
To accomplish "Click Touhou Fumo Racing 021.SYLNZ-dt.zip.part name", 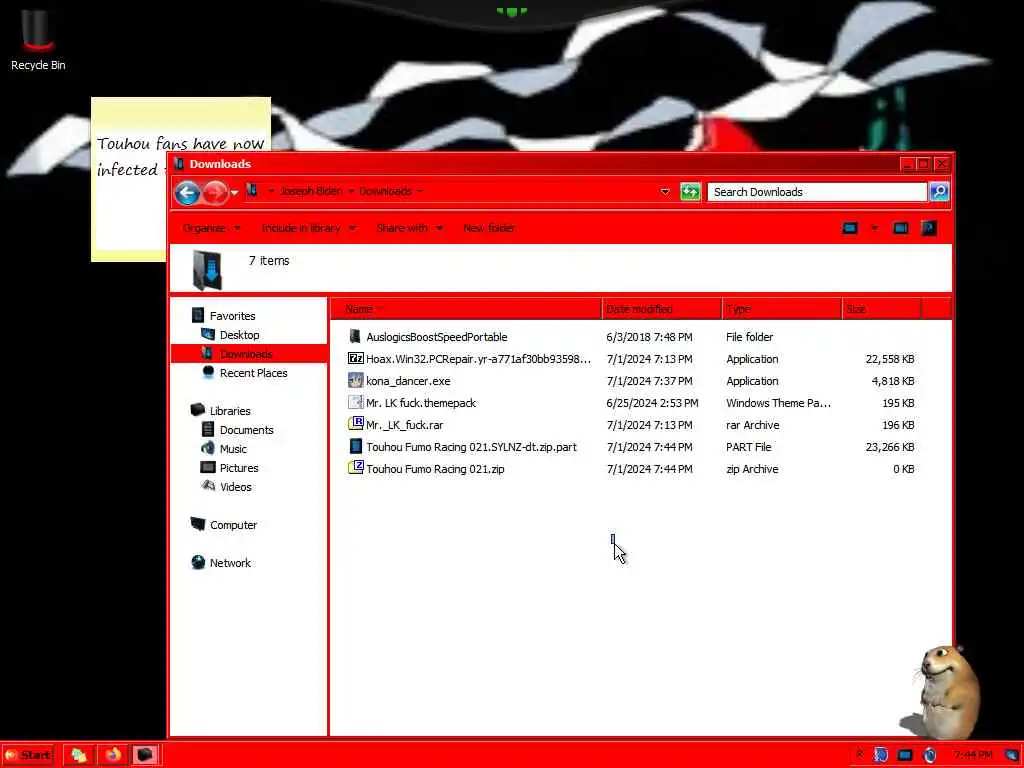I will coord(472,447).
